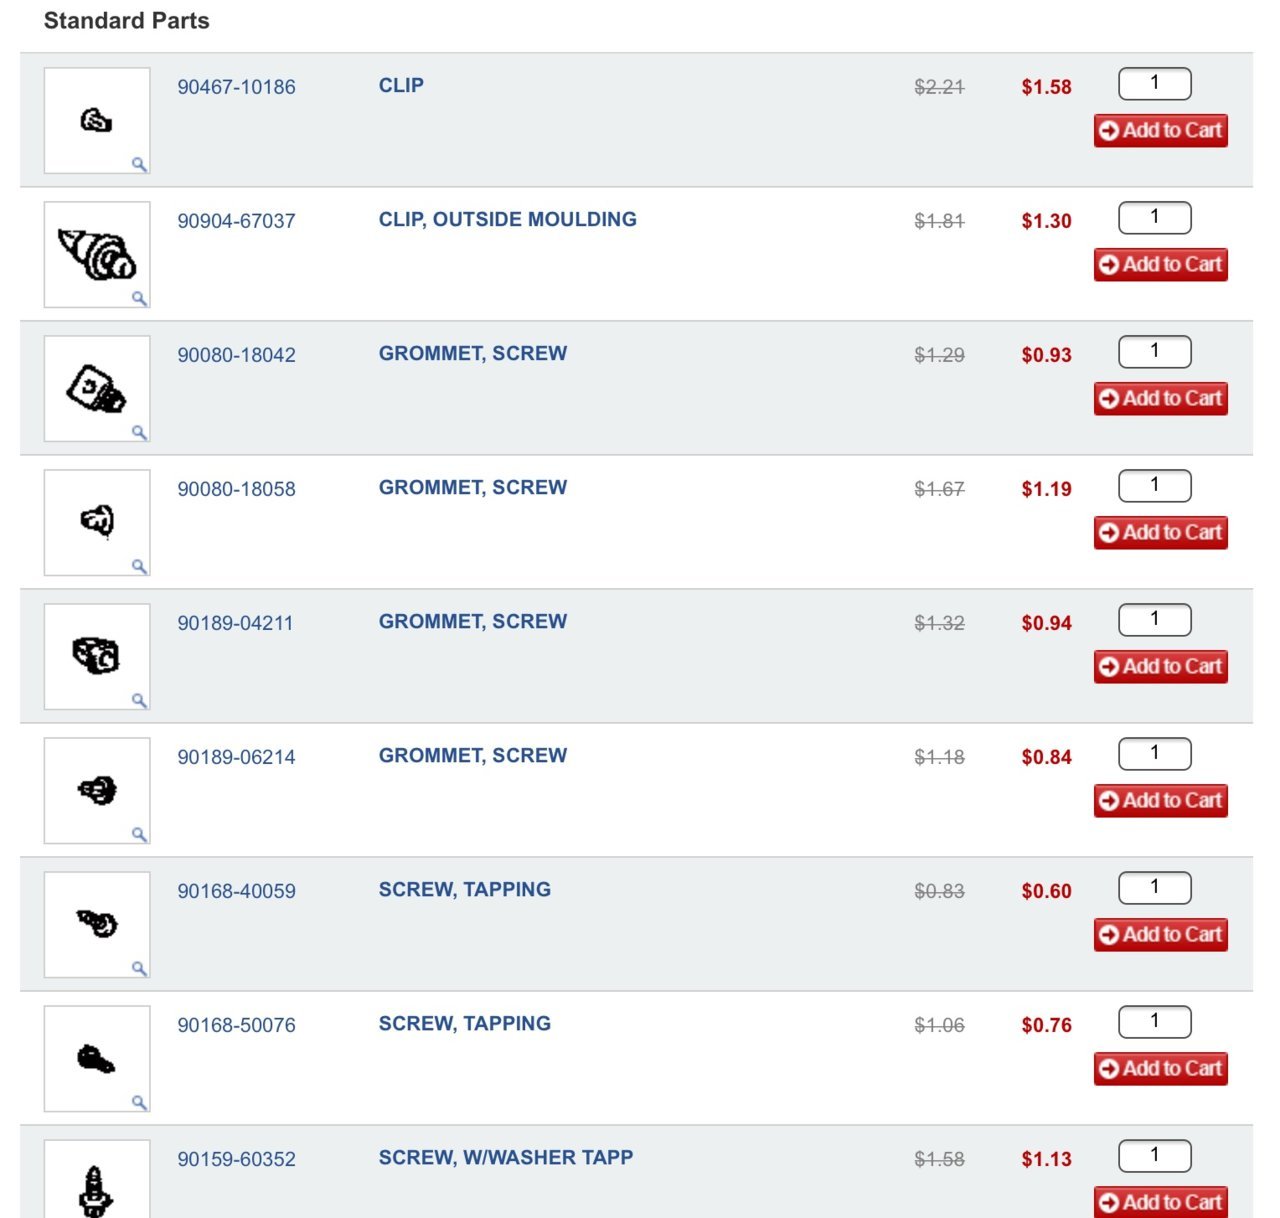Zoom the outside moulding clip image via magnifier

[139, 298]
